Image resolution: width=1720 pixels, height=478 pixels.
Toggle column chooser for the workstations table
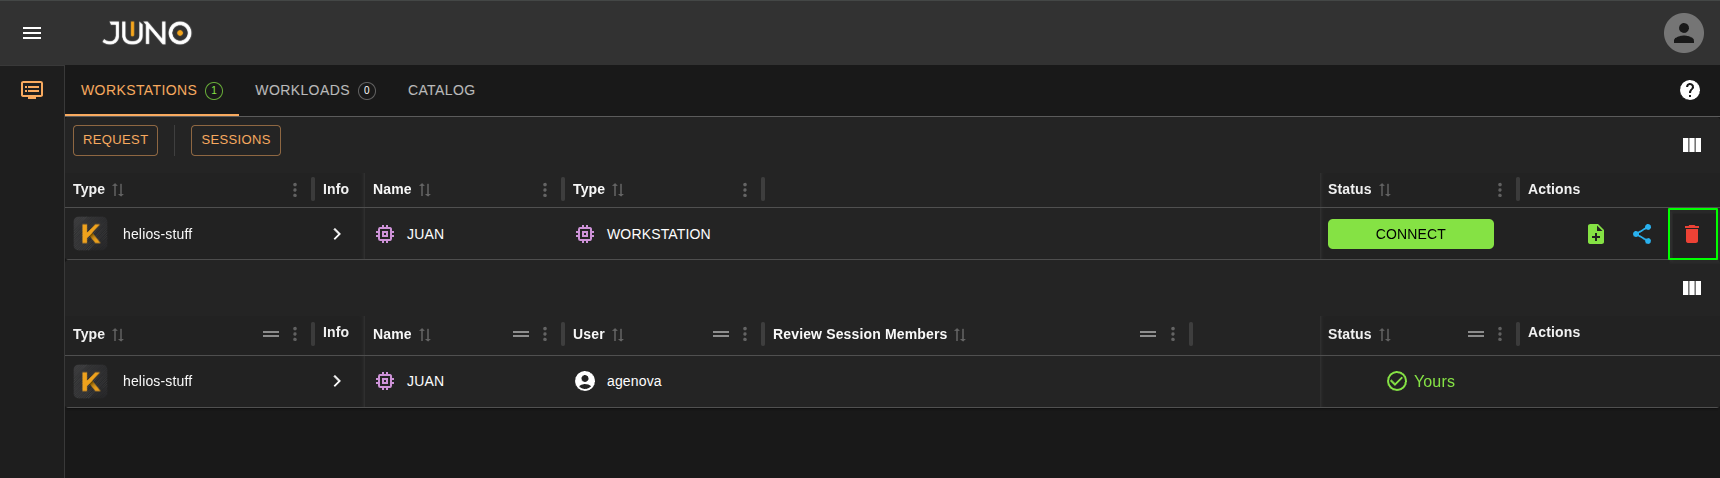tap(1691, 145)
